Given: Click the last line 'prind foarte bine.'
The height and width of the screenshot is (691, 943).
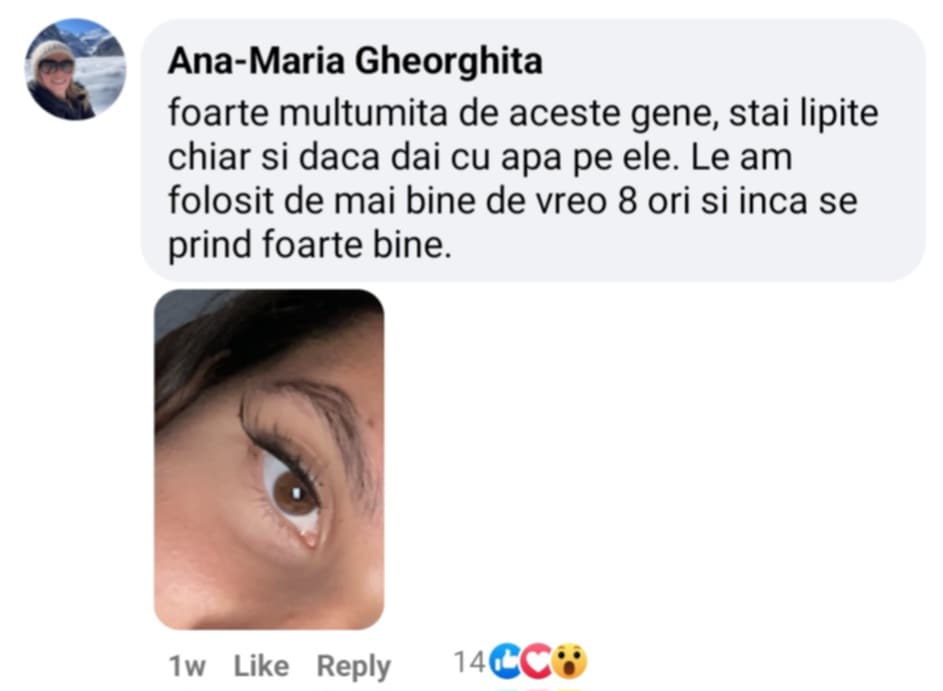Looking at the screenshot, I should click(310, 246).
